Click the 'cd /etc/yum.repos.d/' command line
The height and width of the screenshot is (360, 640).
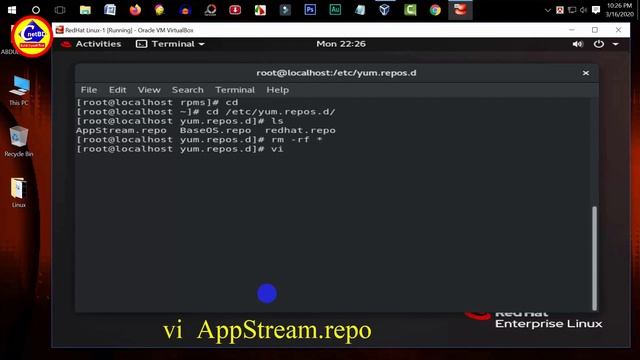point(206,112)
